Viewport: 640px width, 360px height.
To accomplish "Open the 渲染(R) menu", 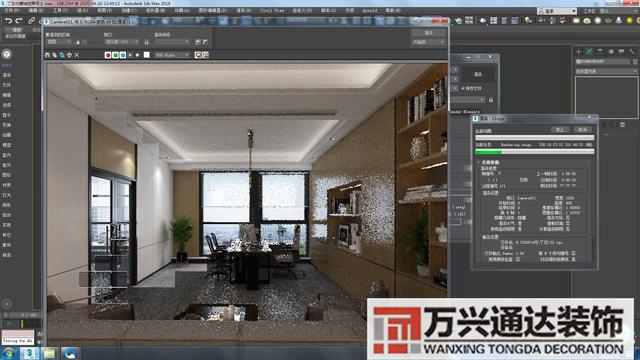I will tap(244, 10).
